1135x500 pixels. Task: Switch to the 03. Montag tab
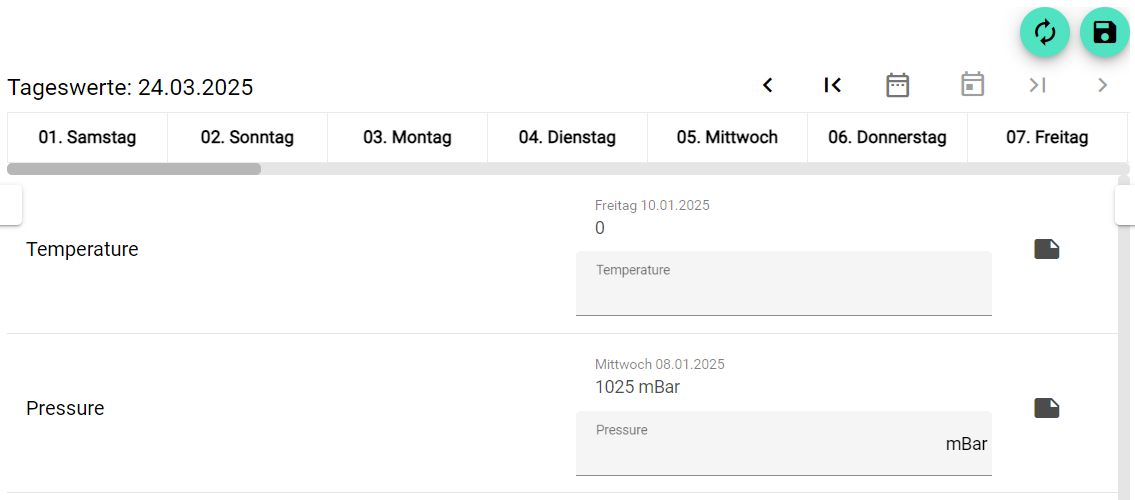(407, 138)
